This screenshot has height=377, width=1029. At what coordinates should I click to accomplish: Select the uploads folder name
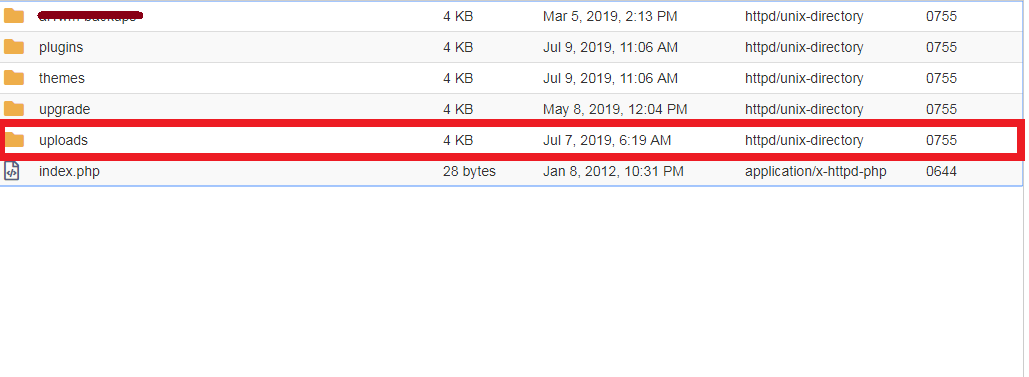coord(63,141)
